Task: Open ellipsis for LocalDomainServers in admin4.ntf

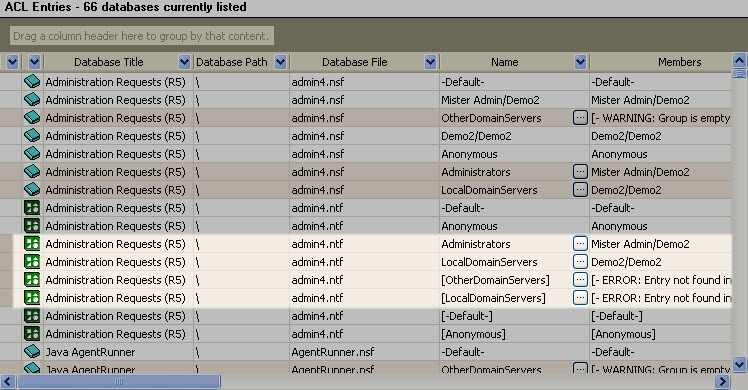Action: point(580,262)
